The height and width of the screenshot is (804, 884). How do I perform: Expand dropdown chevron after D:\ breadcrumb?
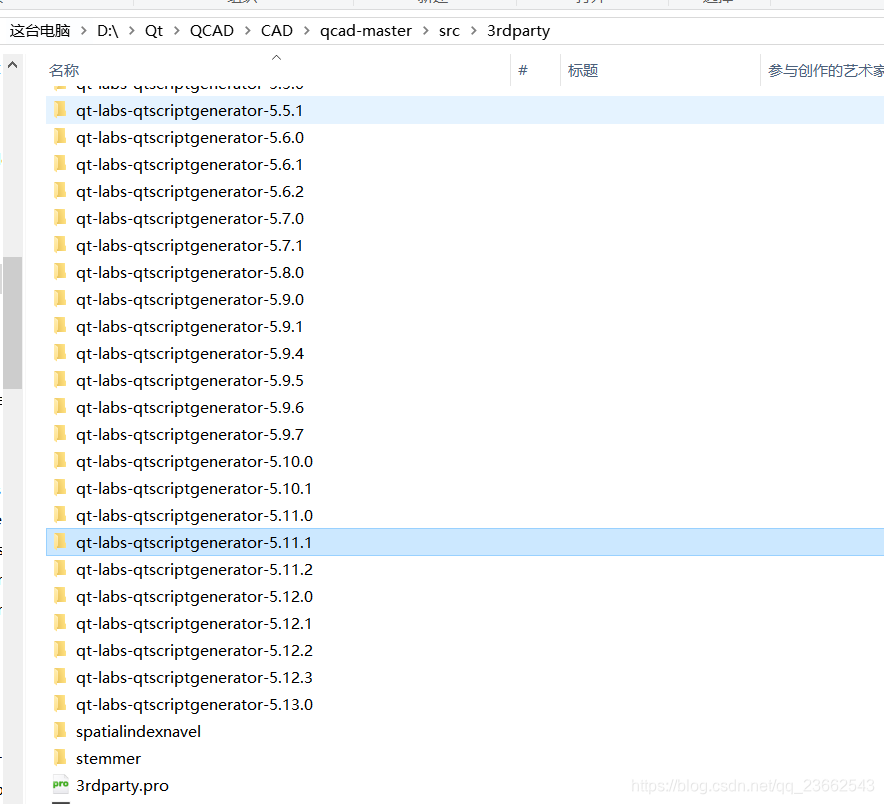pyautogui.click(x=131, y=31)
